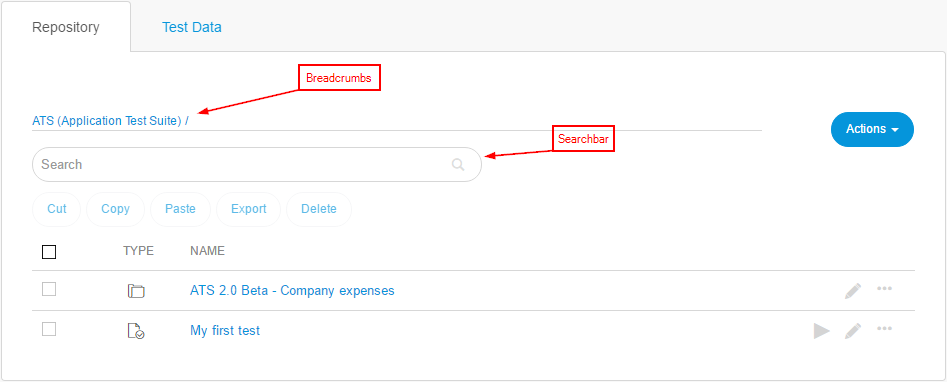Edit My first test using pencil icon
Image resolution: width=947 pixels, height=382 pixels.
853,331
